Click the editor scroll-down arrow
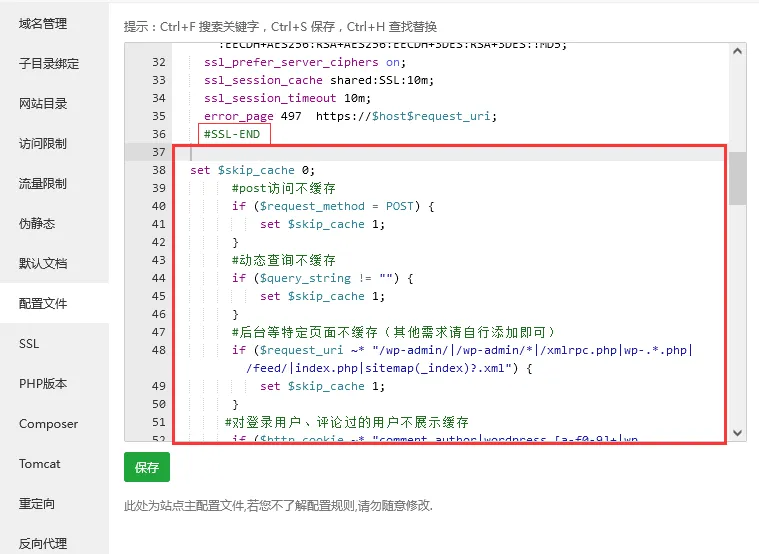This screenshot has height=554, width=759. (737, 432)
